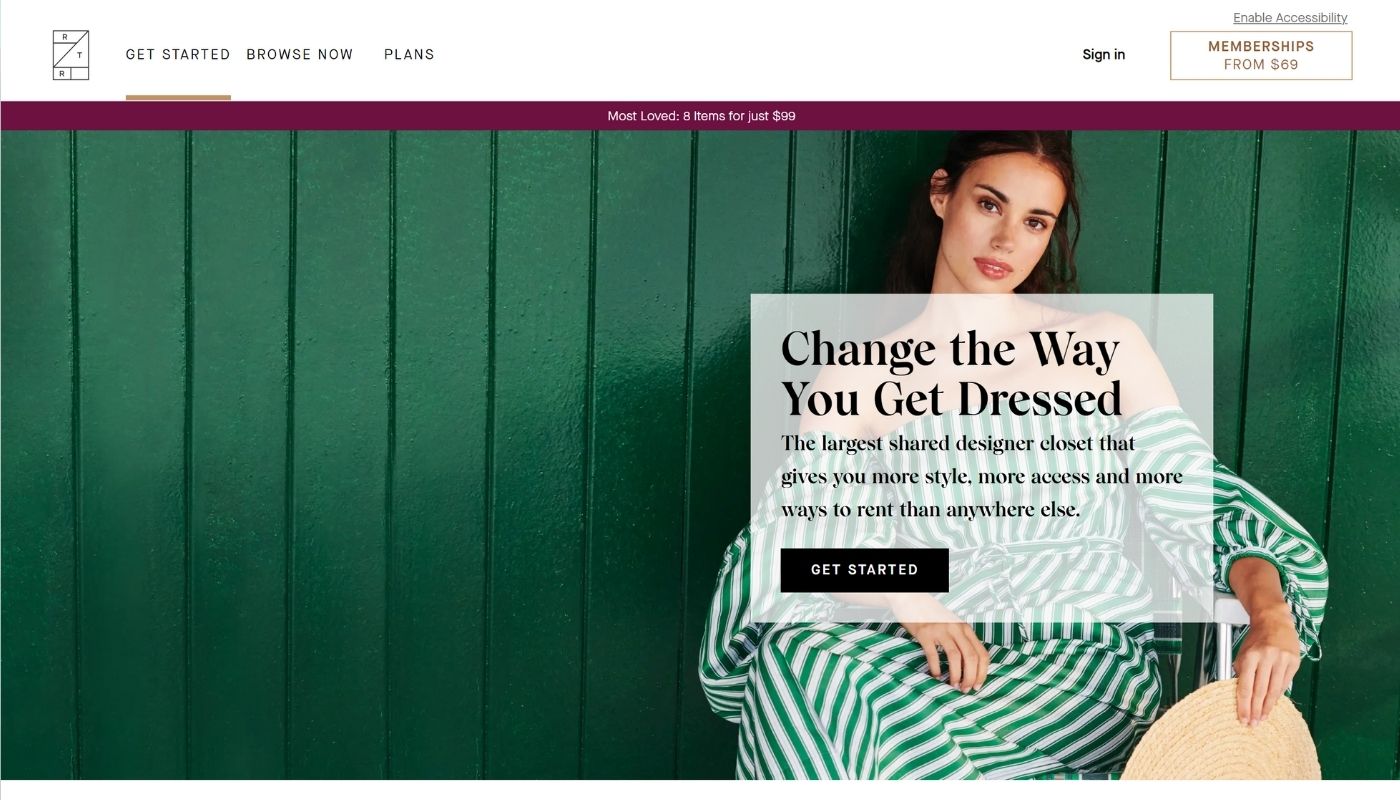This screenshot has width=1400, height=800.
Task: Click the black GET STARTED hero button
Action: pos(864,570)
